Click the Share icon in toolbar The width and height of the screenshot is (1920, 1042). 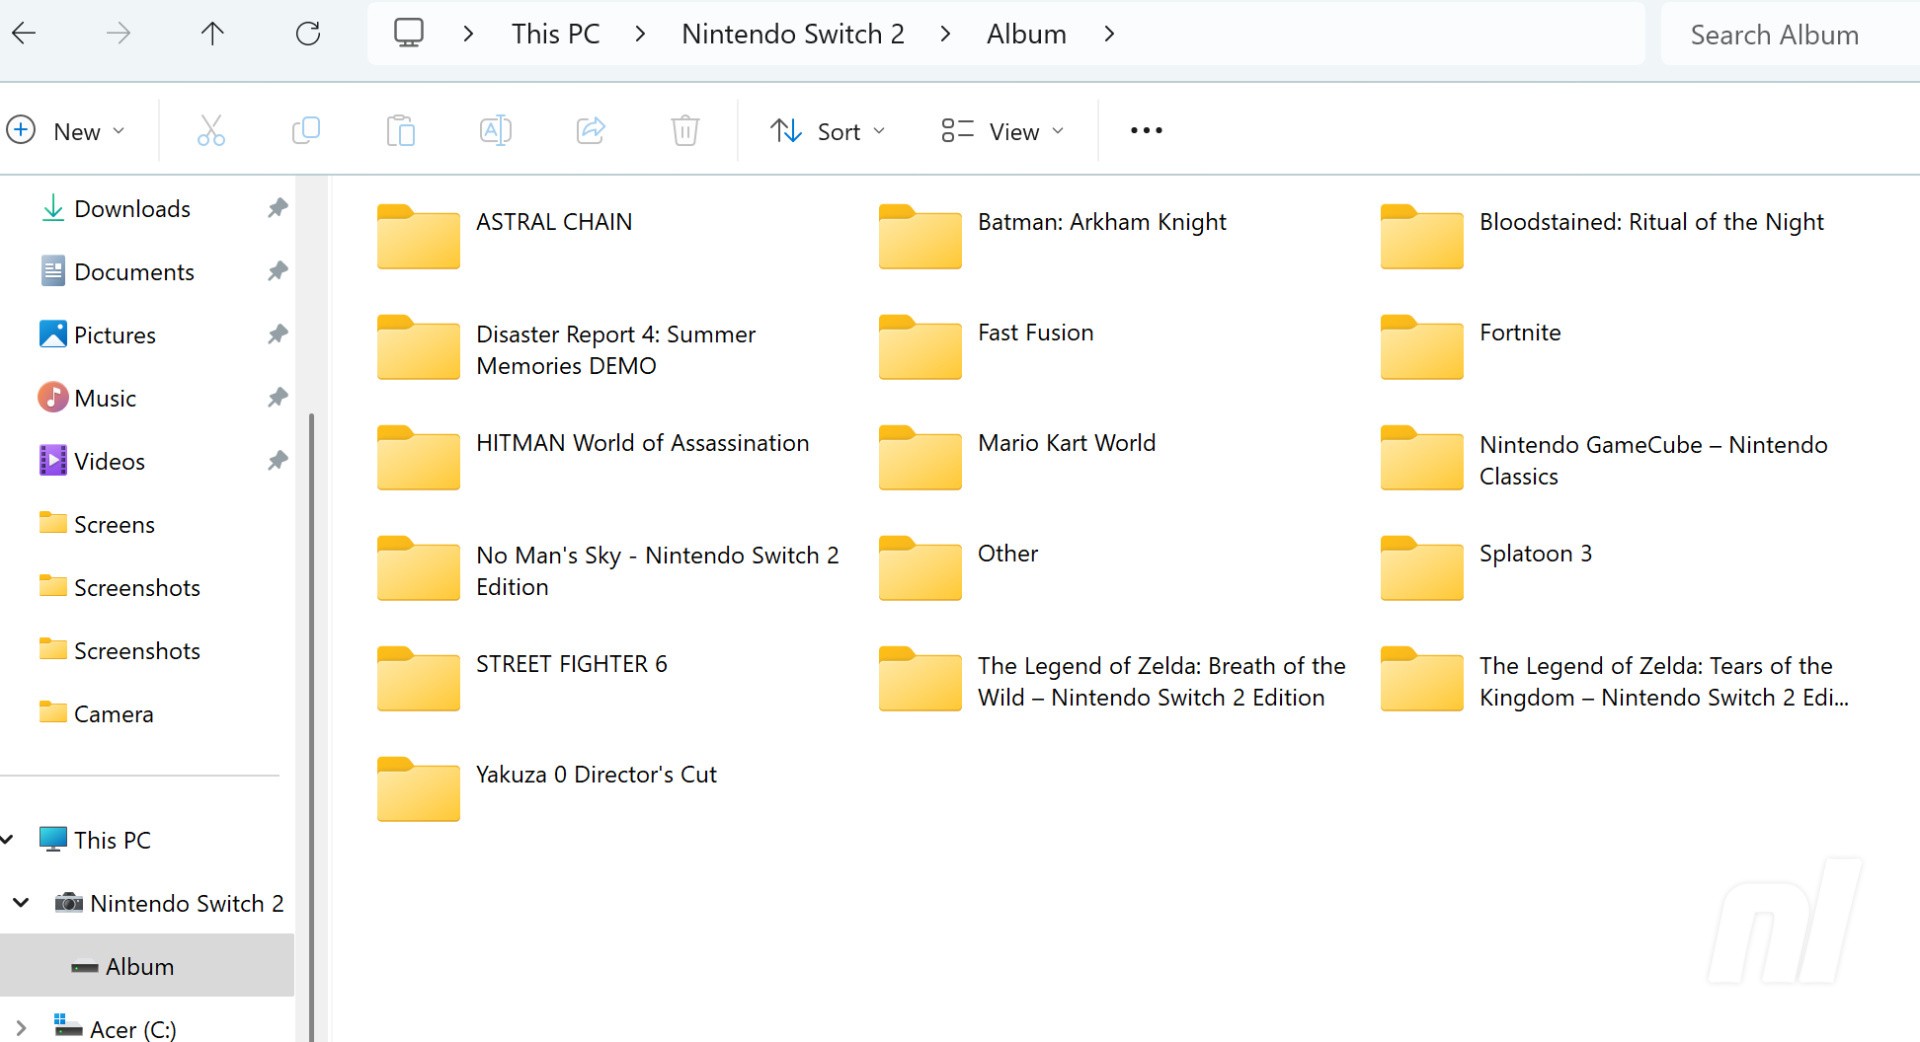point(591,130)
